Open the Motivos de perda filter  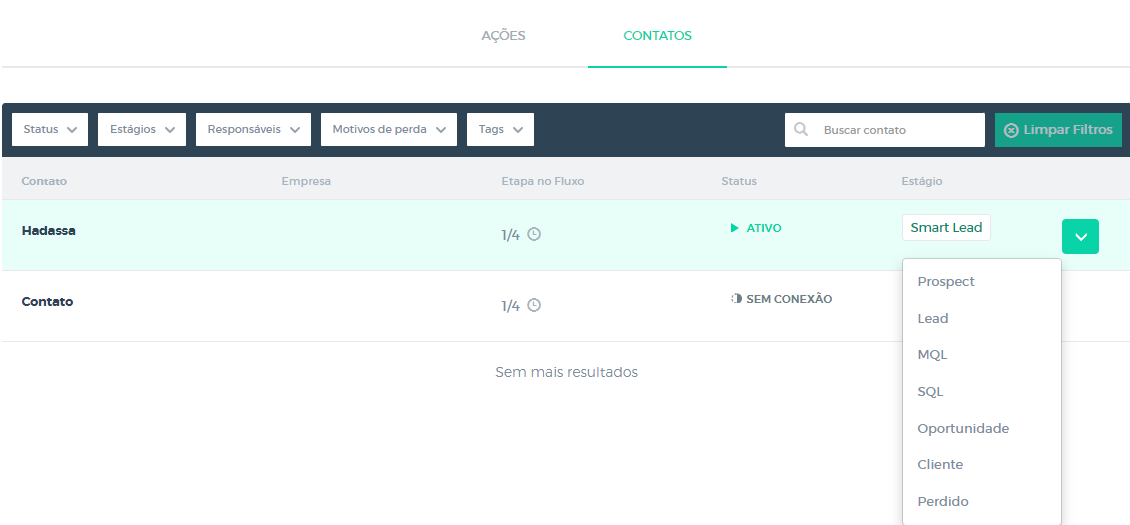389,130
